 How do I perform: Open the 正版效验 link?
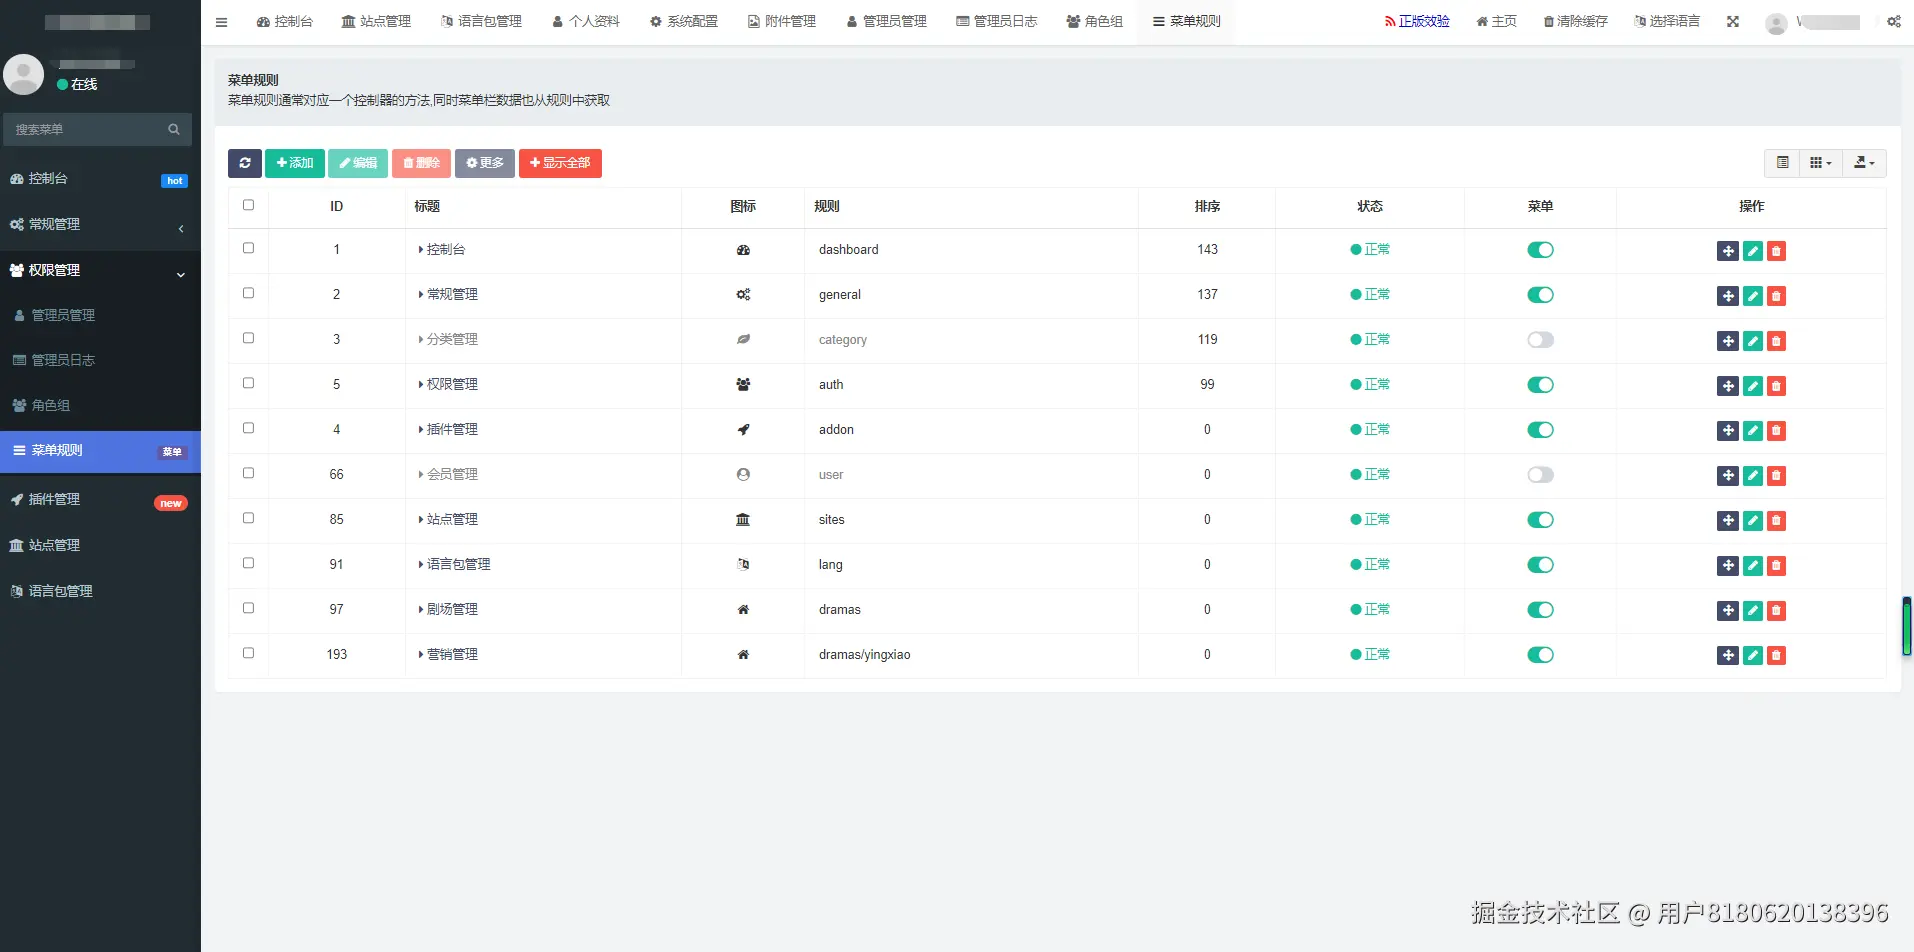[x=1417, y=22]
